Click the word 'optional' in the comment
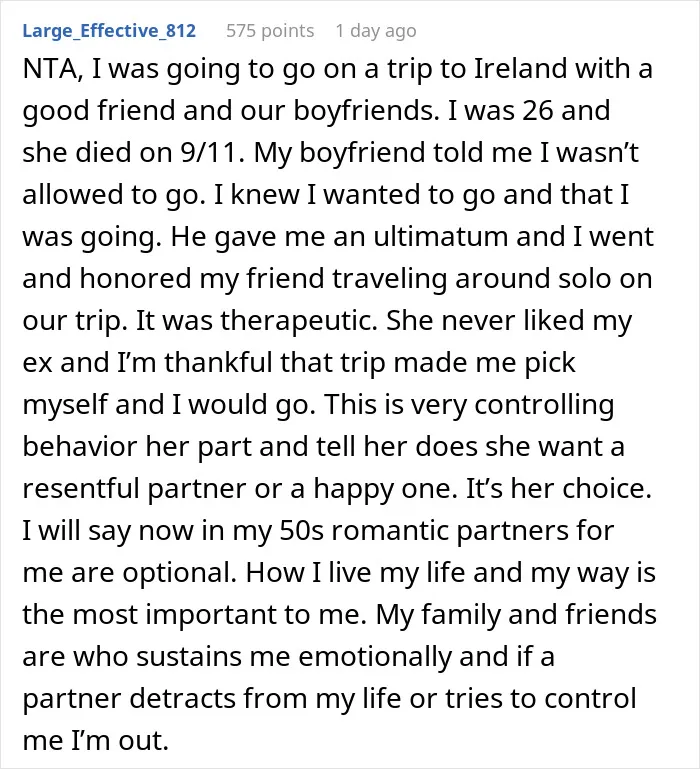 pos(180,573)
